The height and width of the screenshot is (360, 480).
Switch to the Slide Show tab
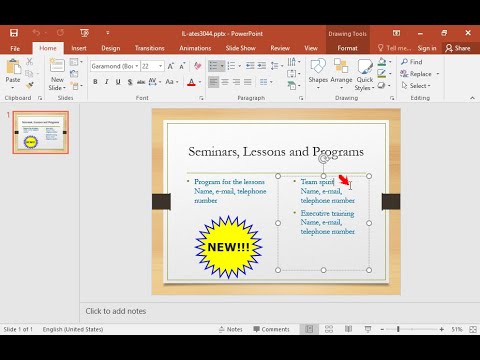point(240,48)
